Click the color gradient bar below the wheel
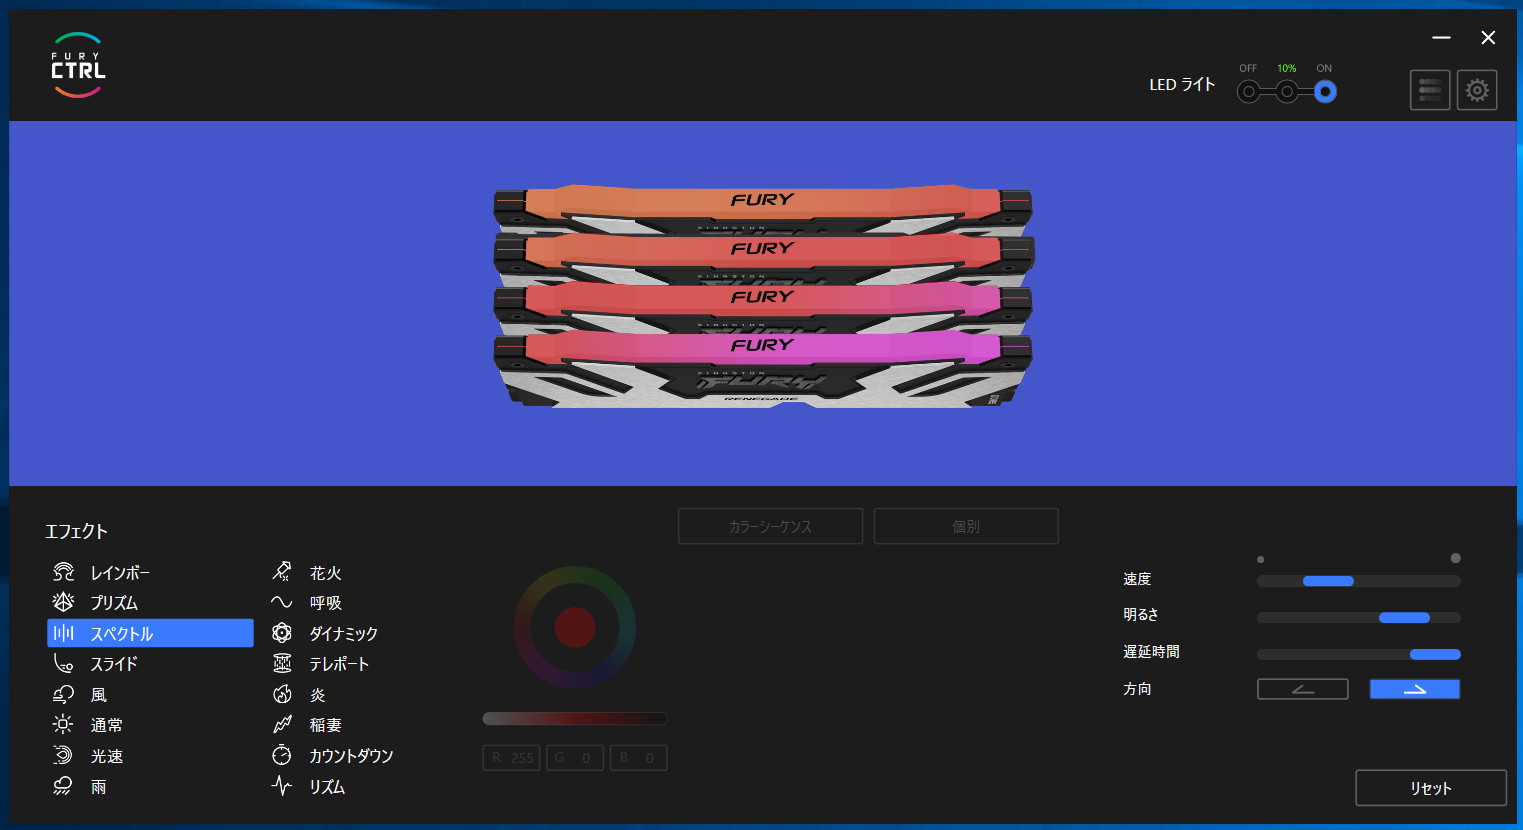 (575, 718)
